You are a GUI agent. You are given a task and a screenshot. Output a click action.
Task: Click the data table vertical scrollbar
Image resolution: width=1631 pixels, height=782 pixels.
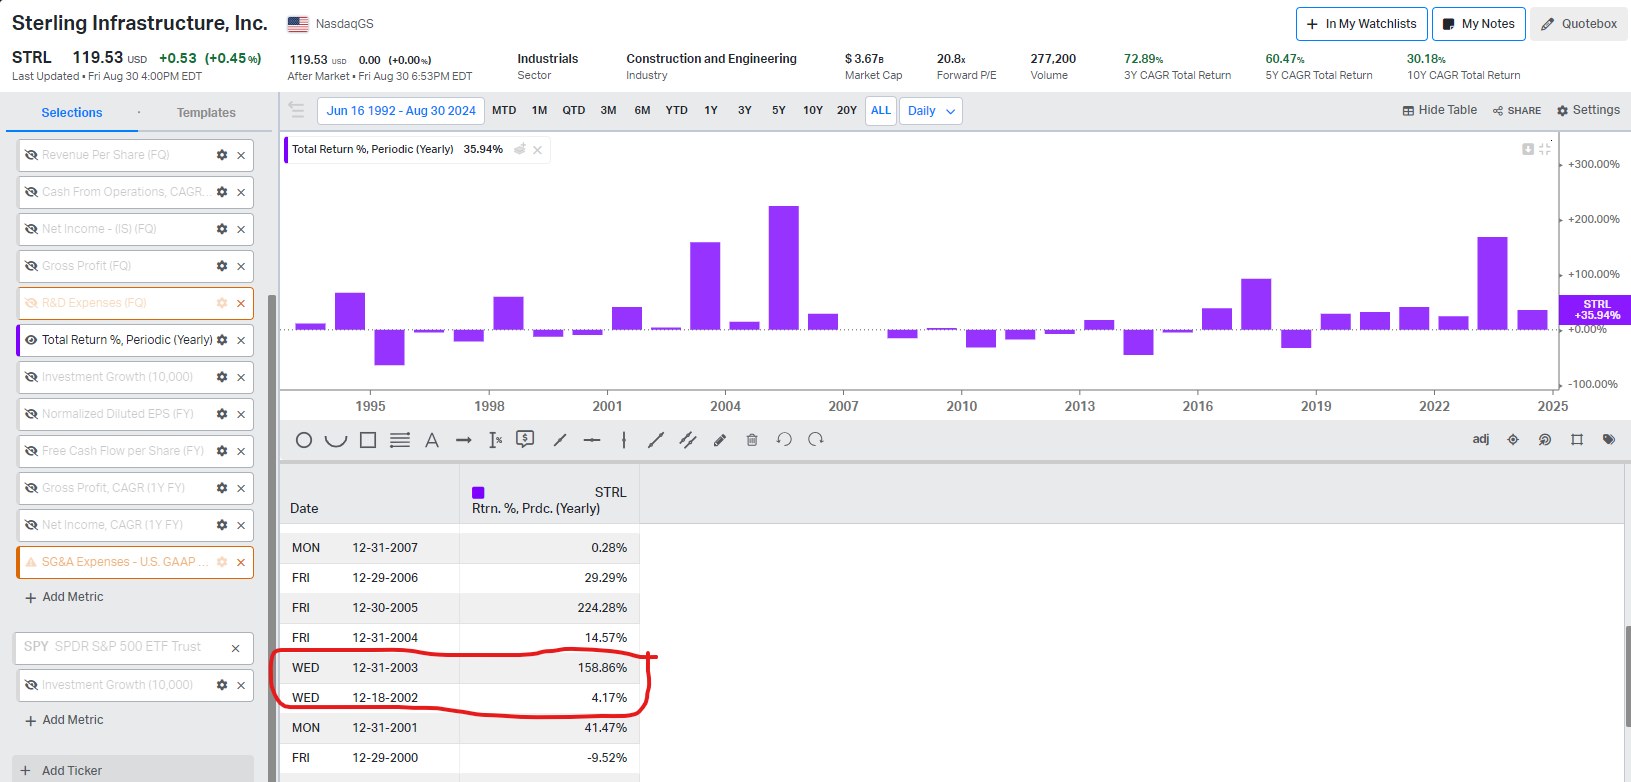click(1628, 675)
